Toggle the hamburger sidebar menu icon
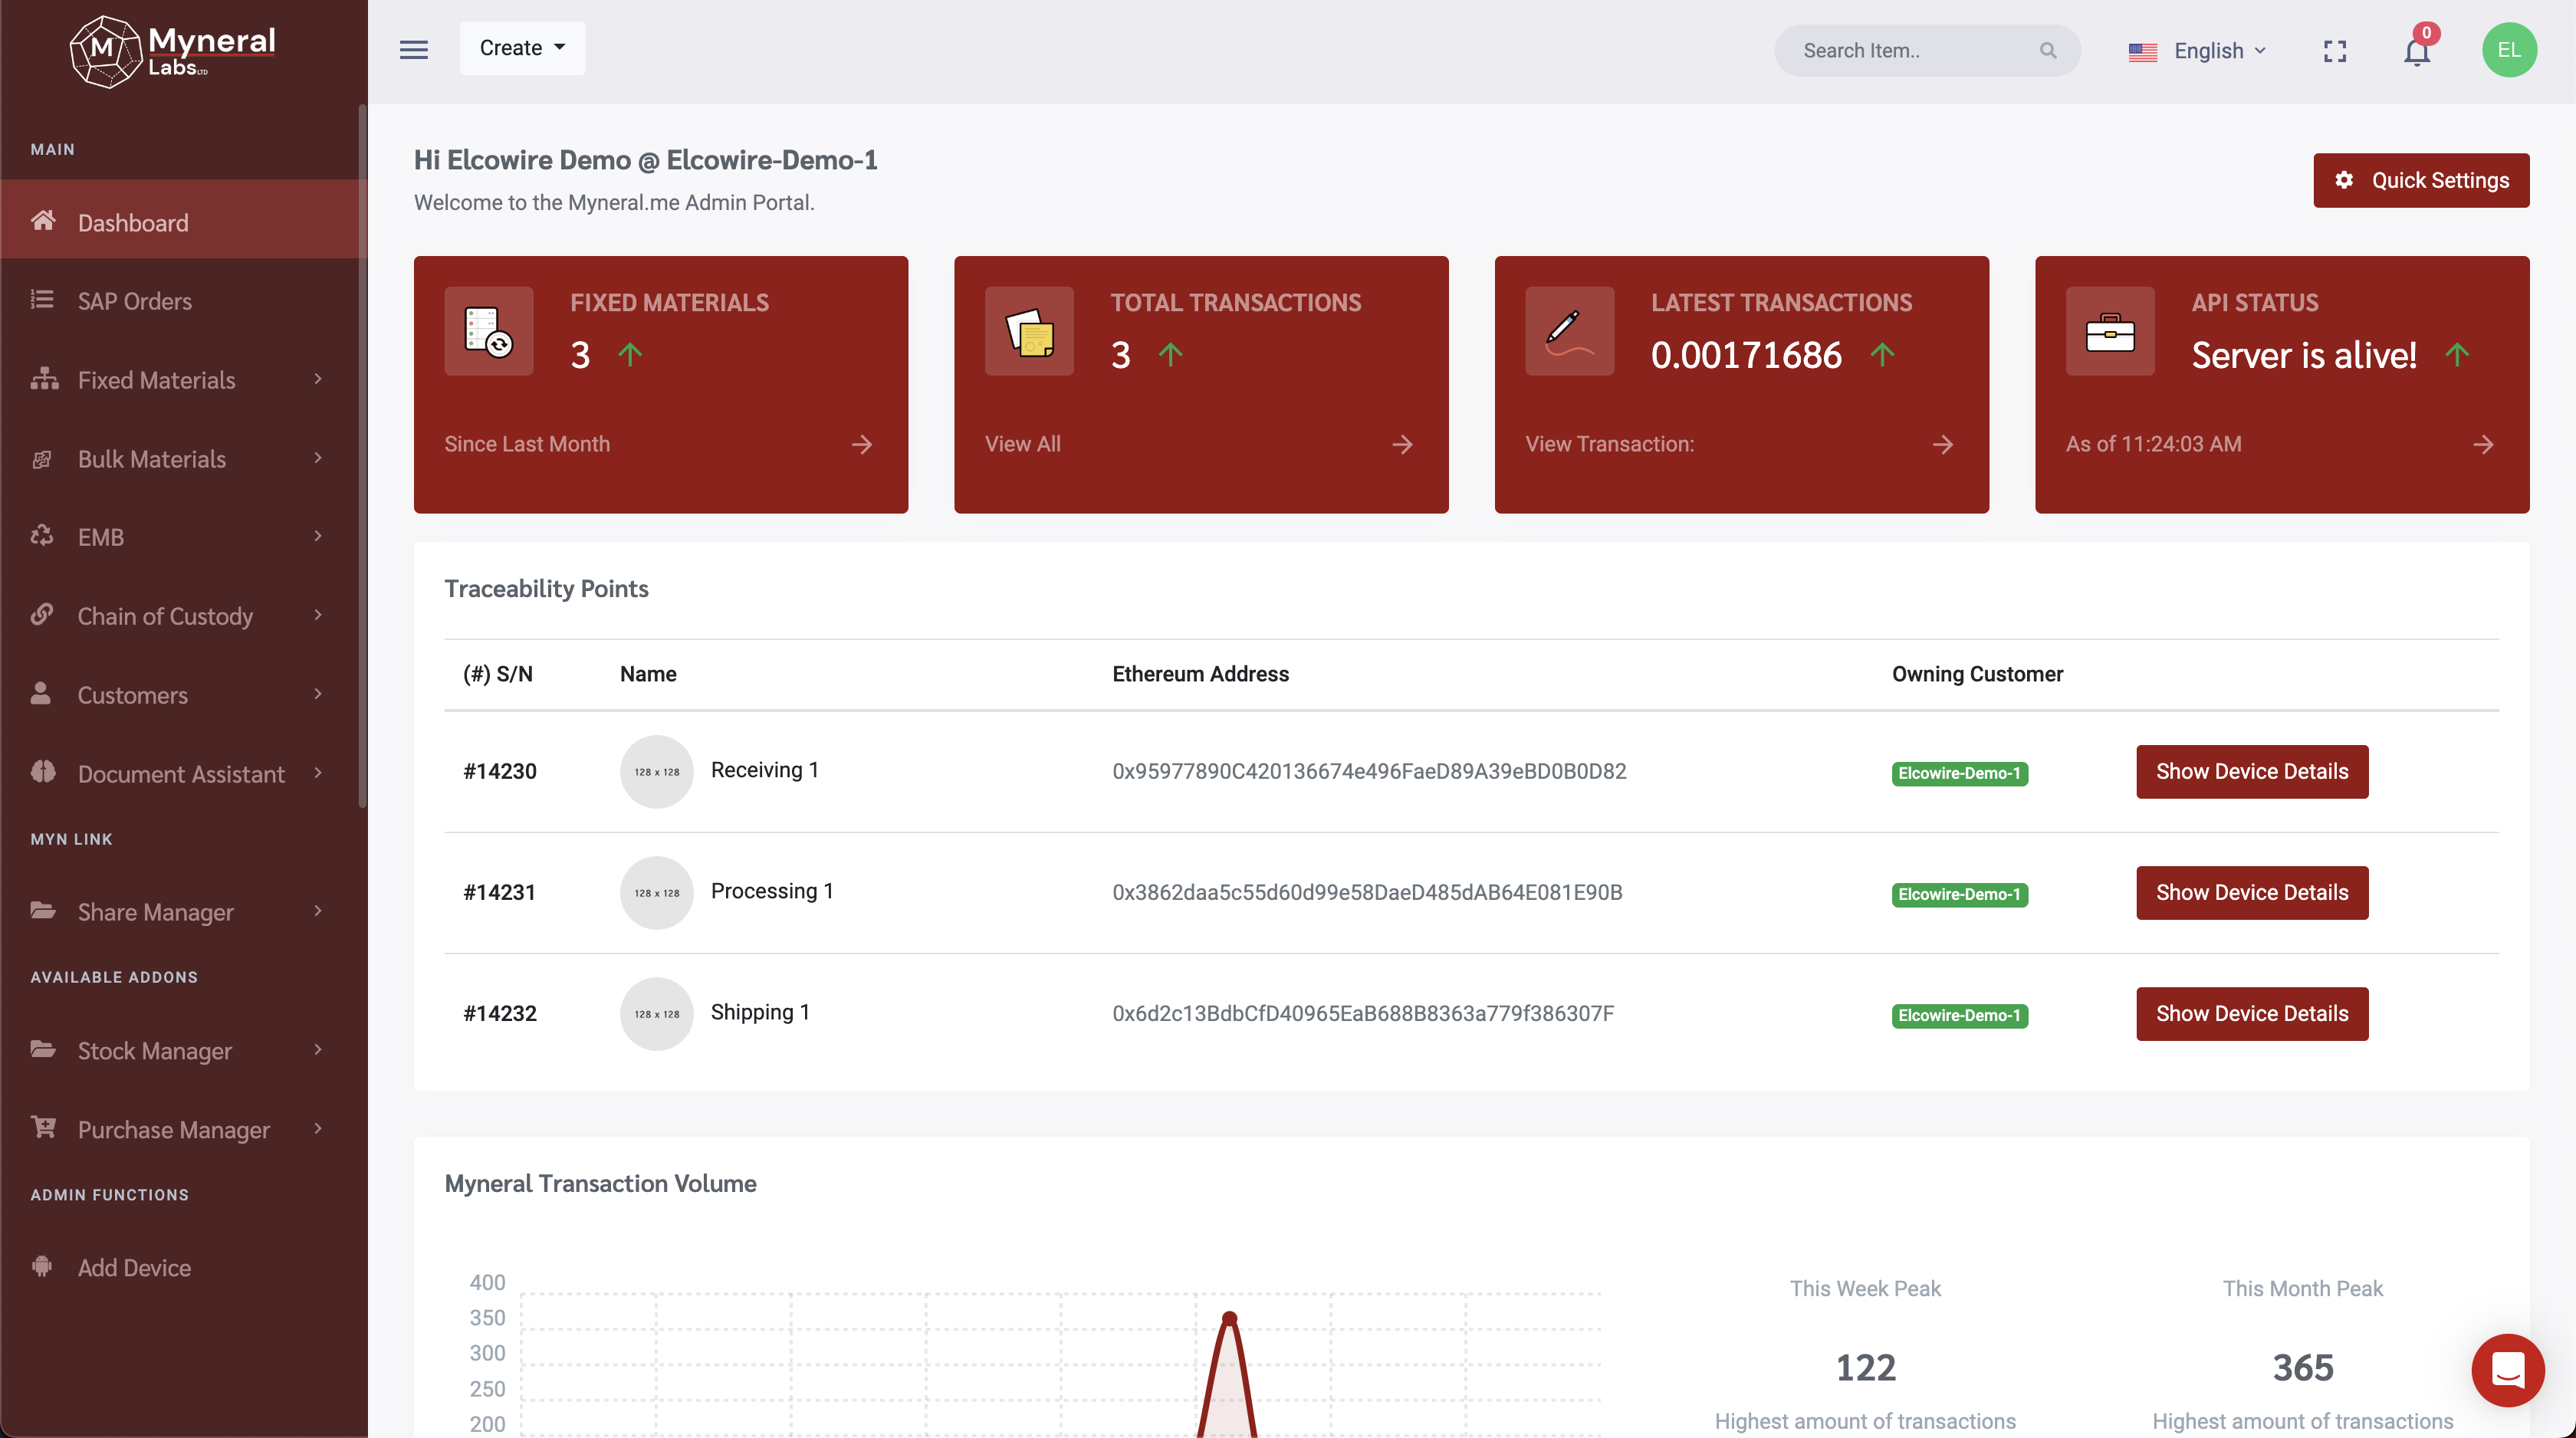Viewport: 2576px width, 1438px height. (414, 50)
